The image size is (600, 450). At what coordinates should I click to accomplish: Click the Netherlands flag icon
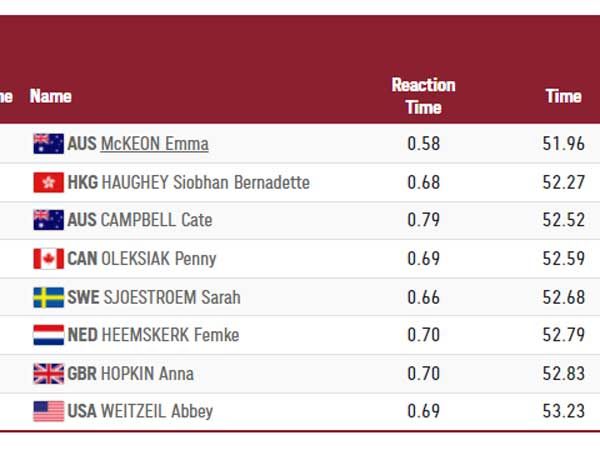click(x=48, y=335)
